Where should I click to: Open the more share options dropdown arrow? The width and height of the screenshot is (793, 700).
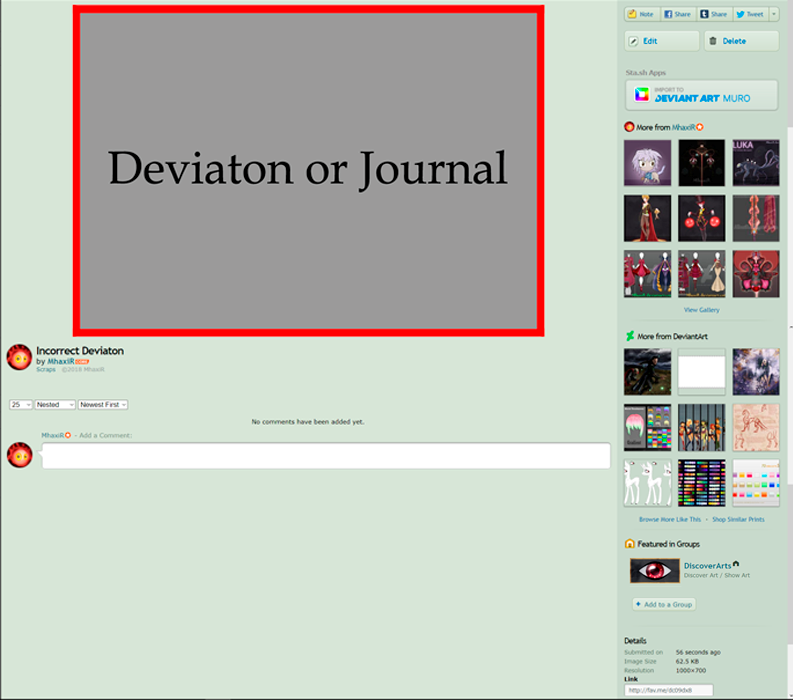point(774,14)
